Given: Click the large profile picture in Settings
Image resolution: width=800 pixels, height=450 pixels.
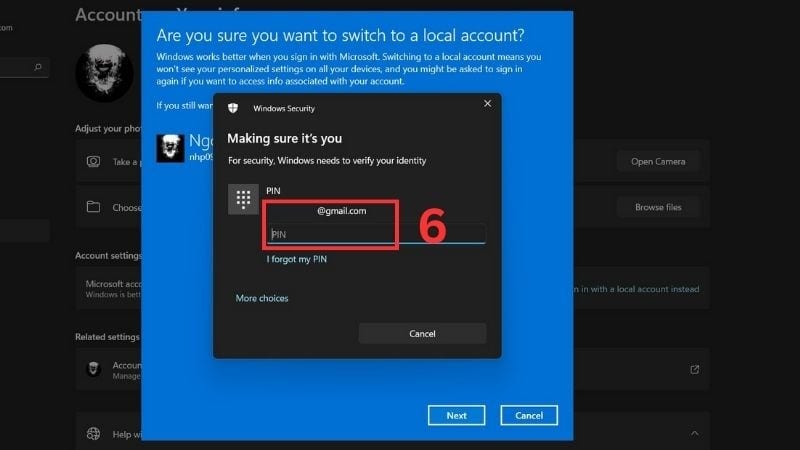Looking at the screenshot, I should point(104,73).
